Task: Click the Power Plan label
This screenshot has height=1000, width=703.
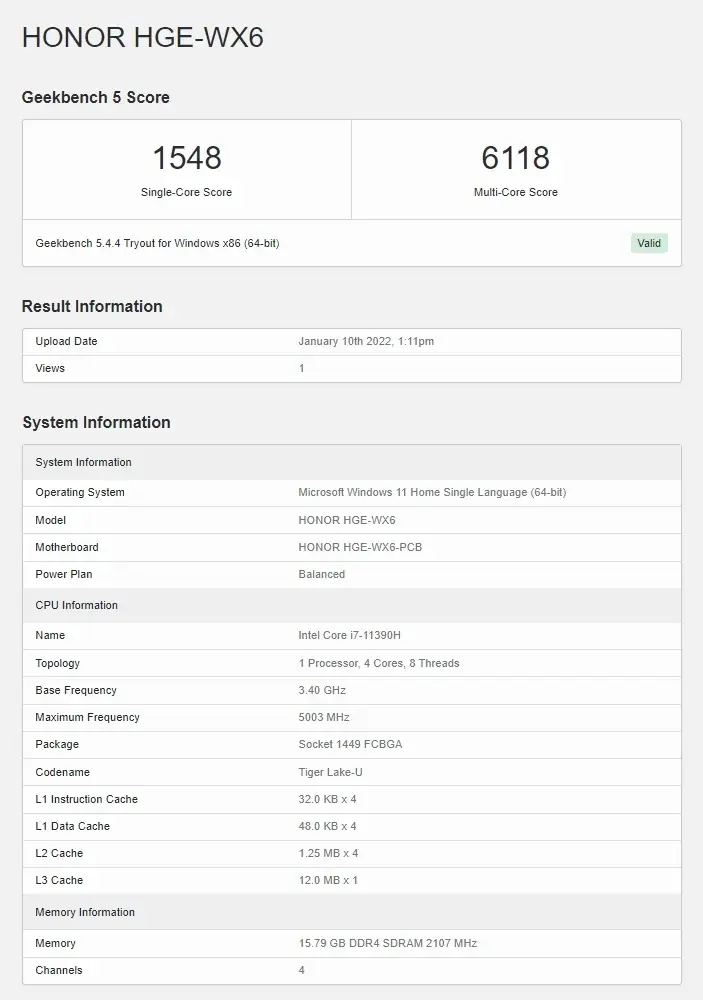Action: click(64, 574)
